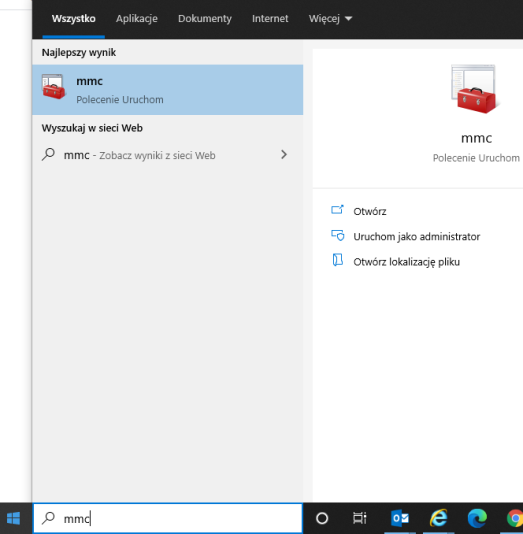Click the mmc toolbox icon in best result

53,87
